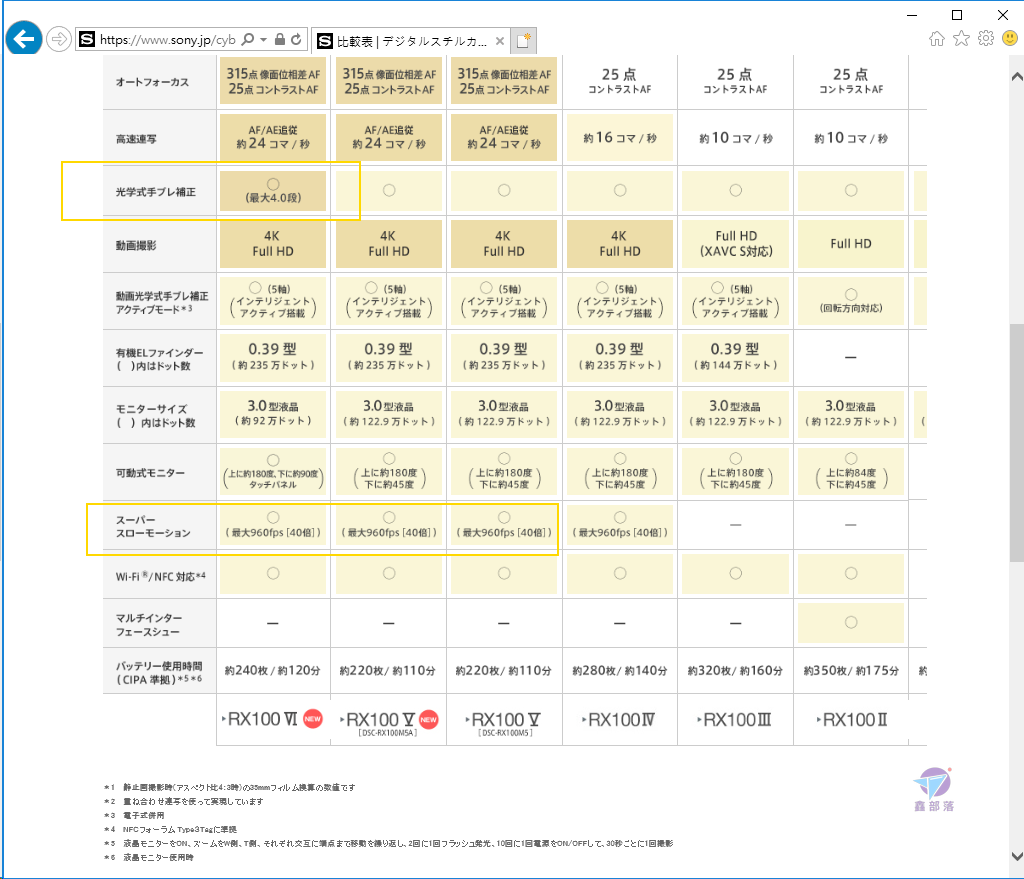
Task: Open the RX100 II product link
Action: [852, 720]
